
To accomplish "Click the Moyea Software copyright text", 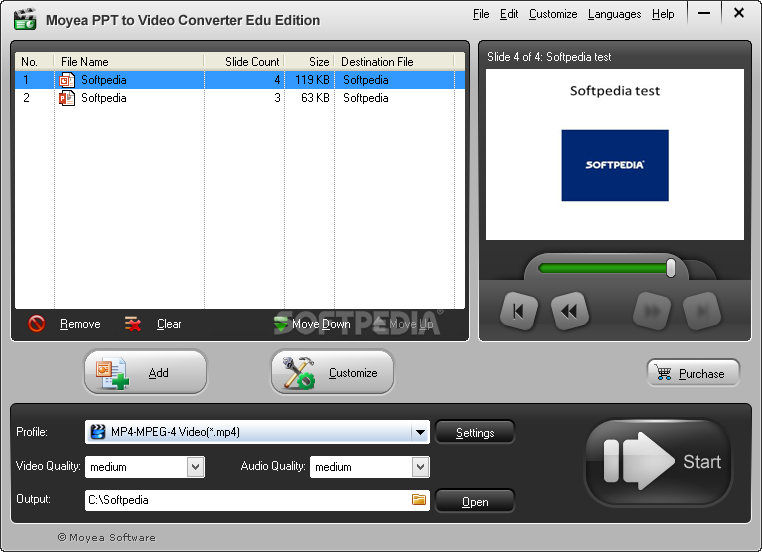I will [106, 537].
